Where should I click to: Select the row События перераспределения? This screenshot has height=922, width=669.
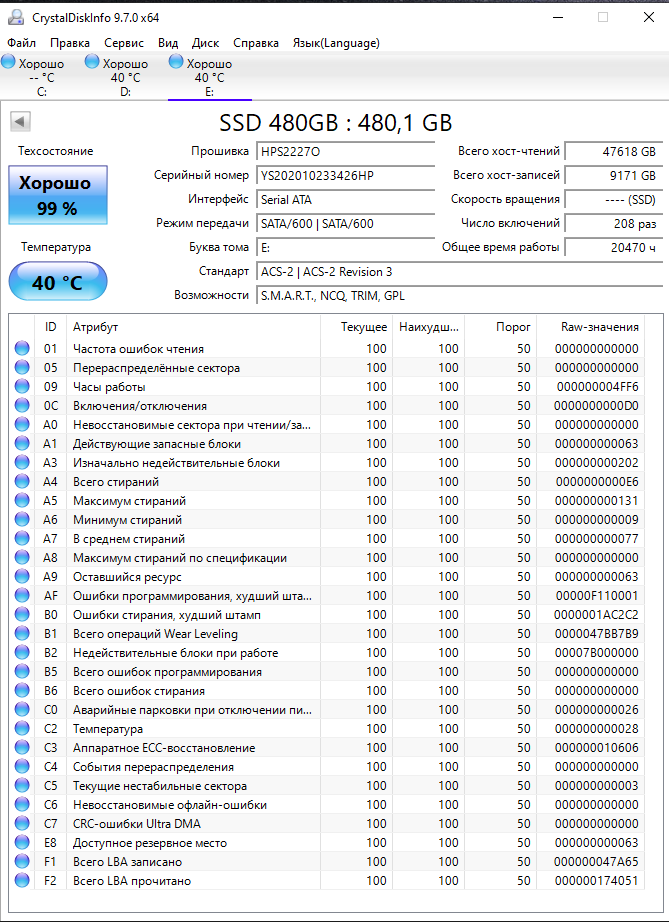(327, 767)
